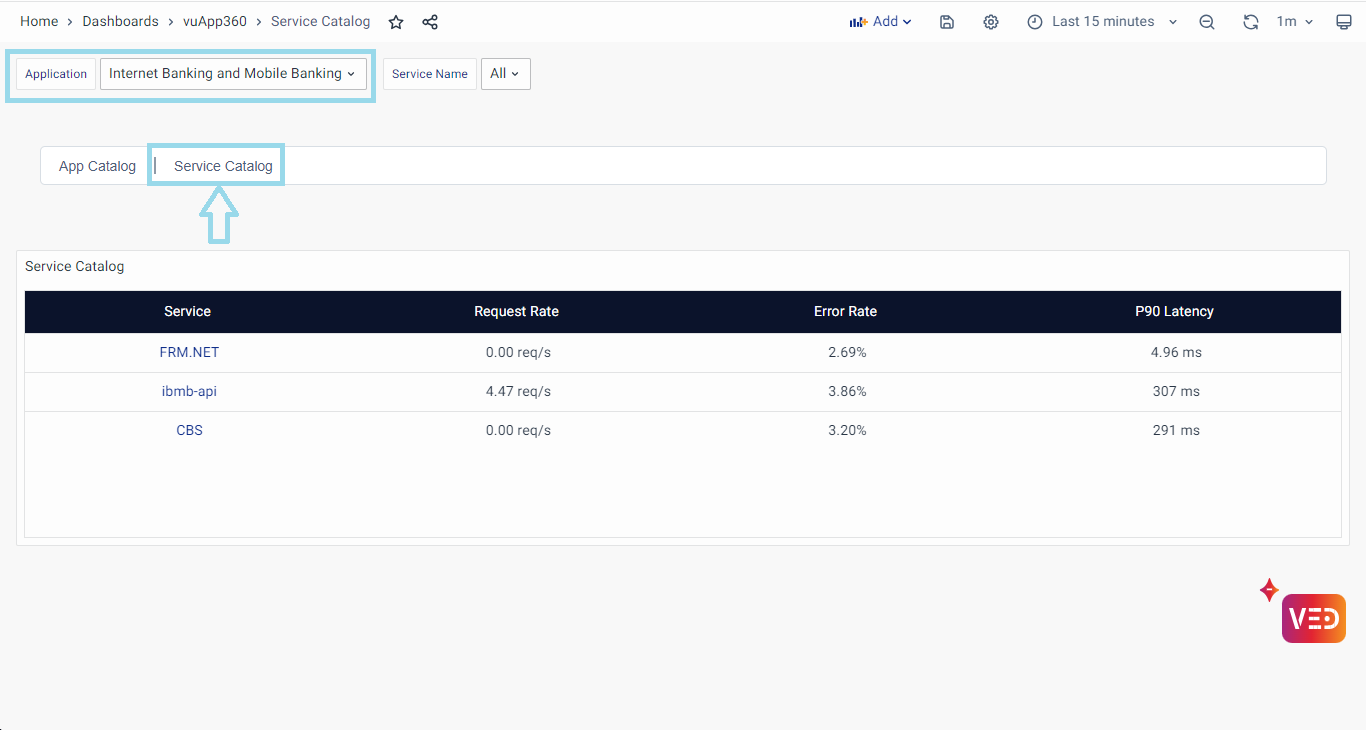Switch to the App Catalog tab

click(97, 166)
